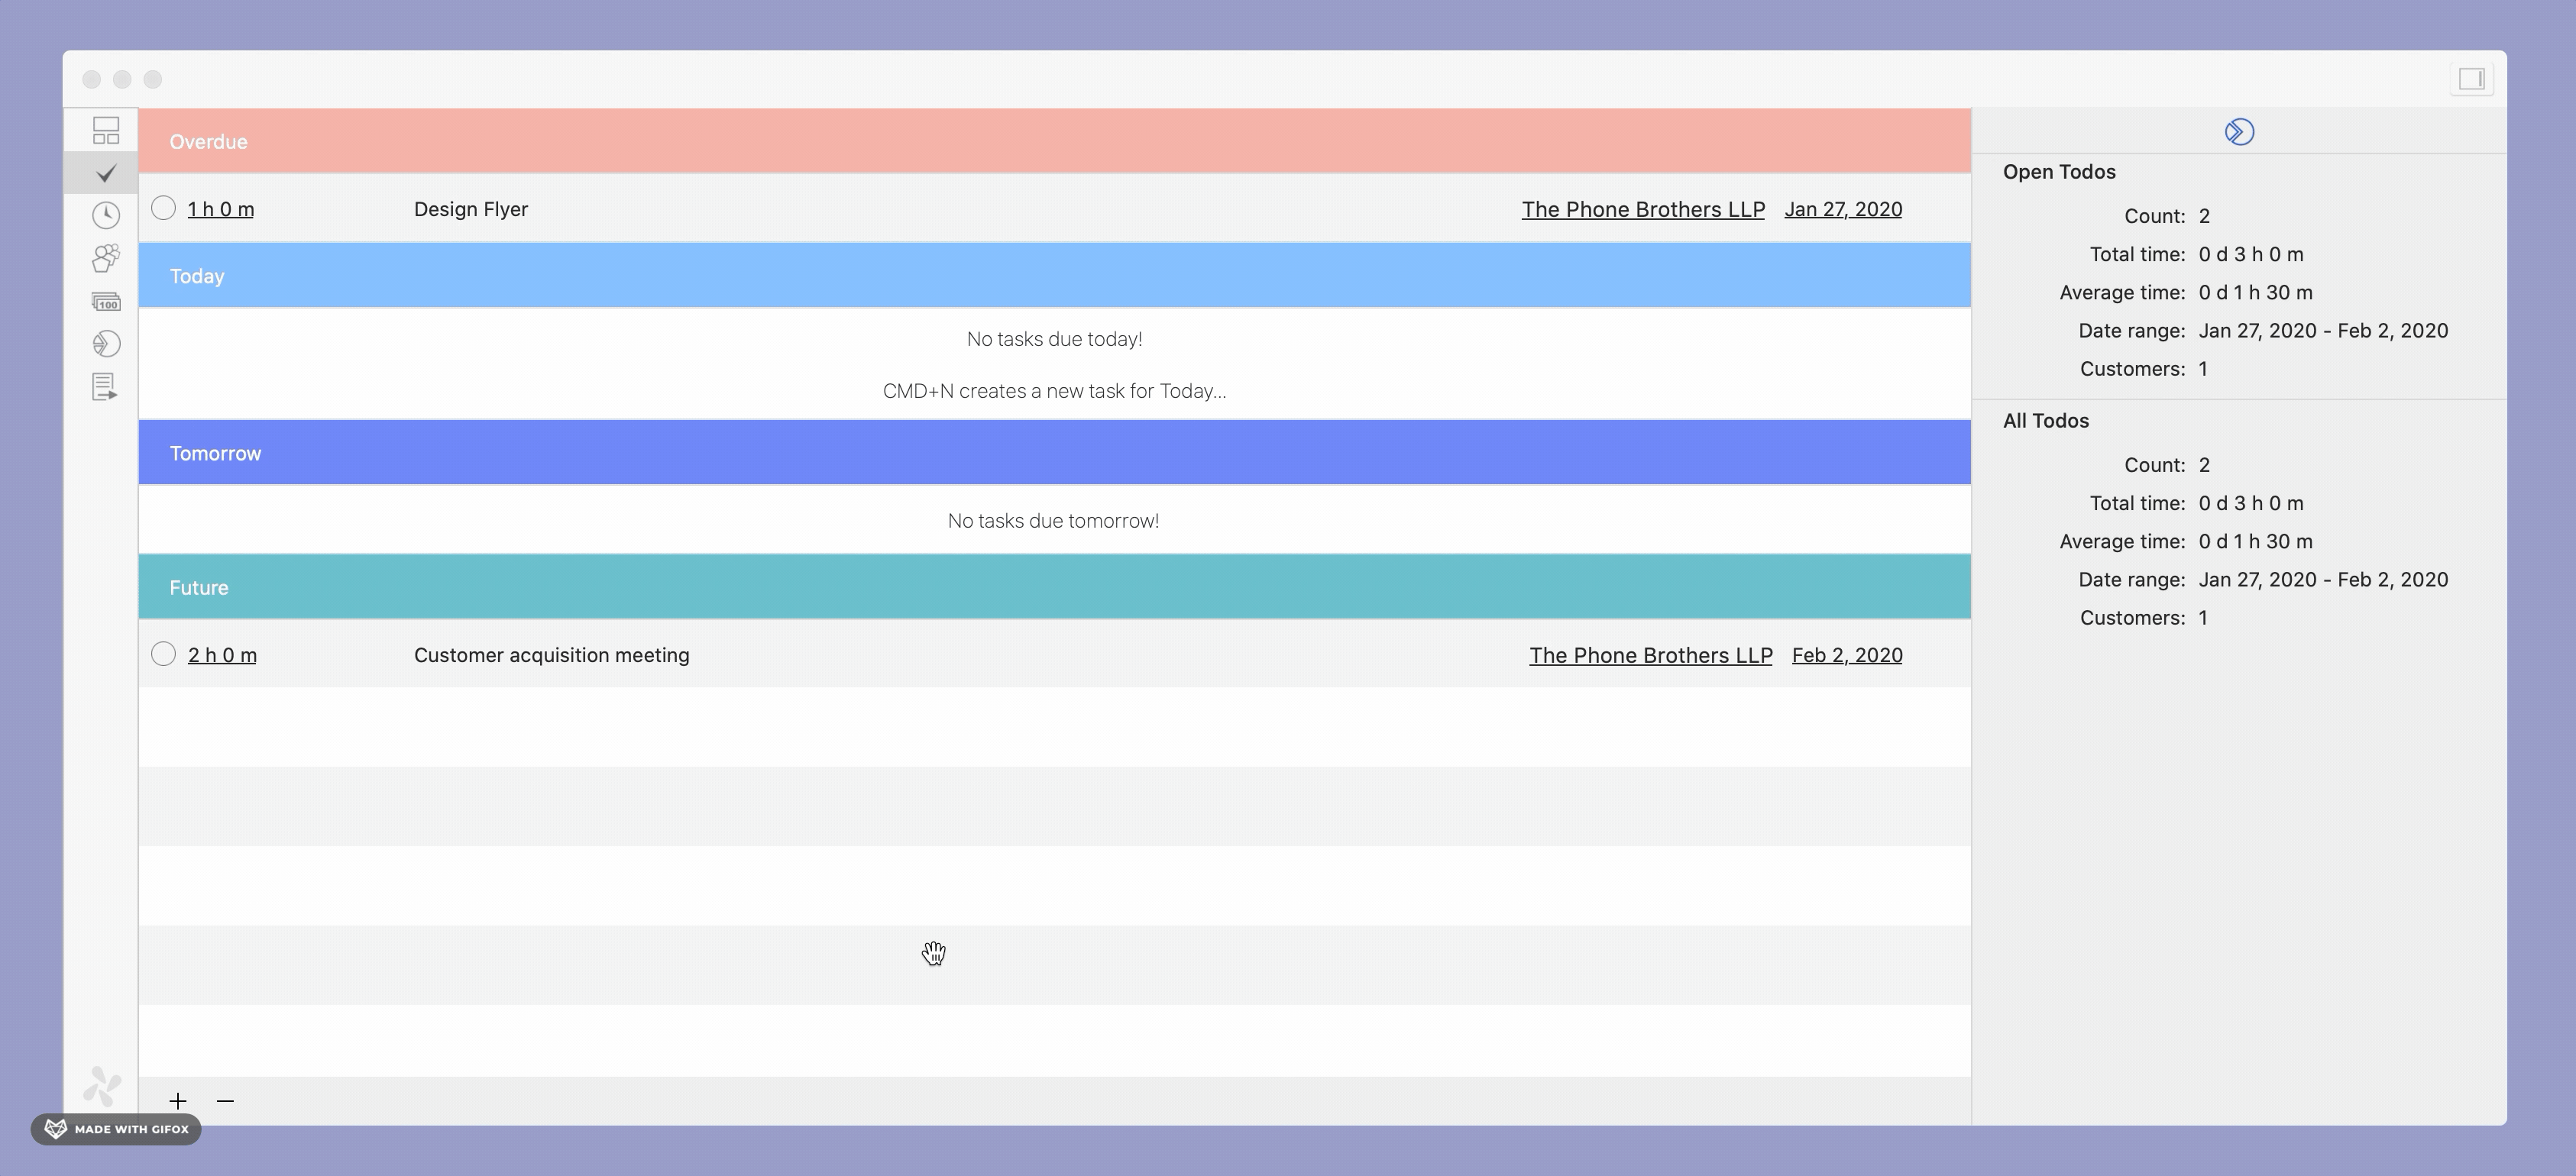Screen dimensions: 2576x1176
Task: Open the statistics pie chart icon
Action: pyautogui.click(x=106, y=344)
